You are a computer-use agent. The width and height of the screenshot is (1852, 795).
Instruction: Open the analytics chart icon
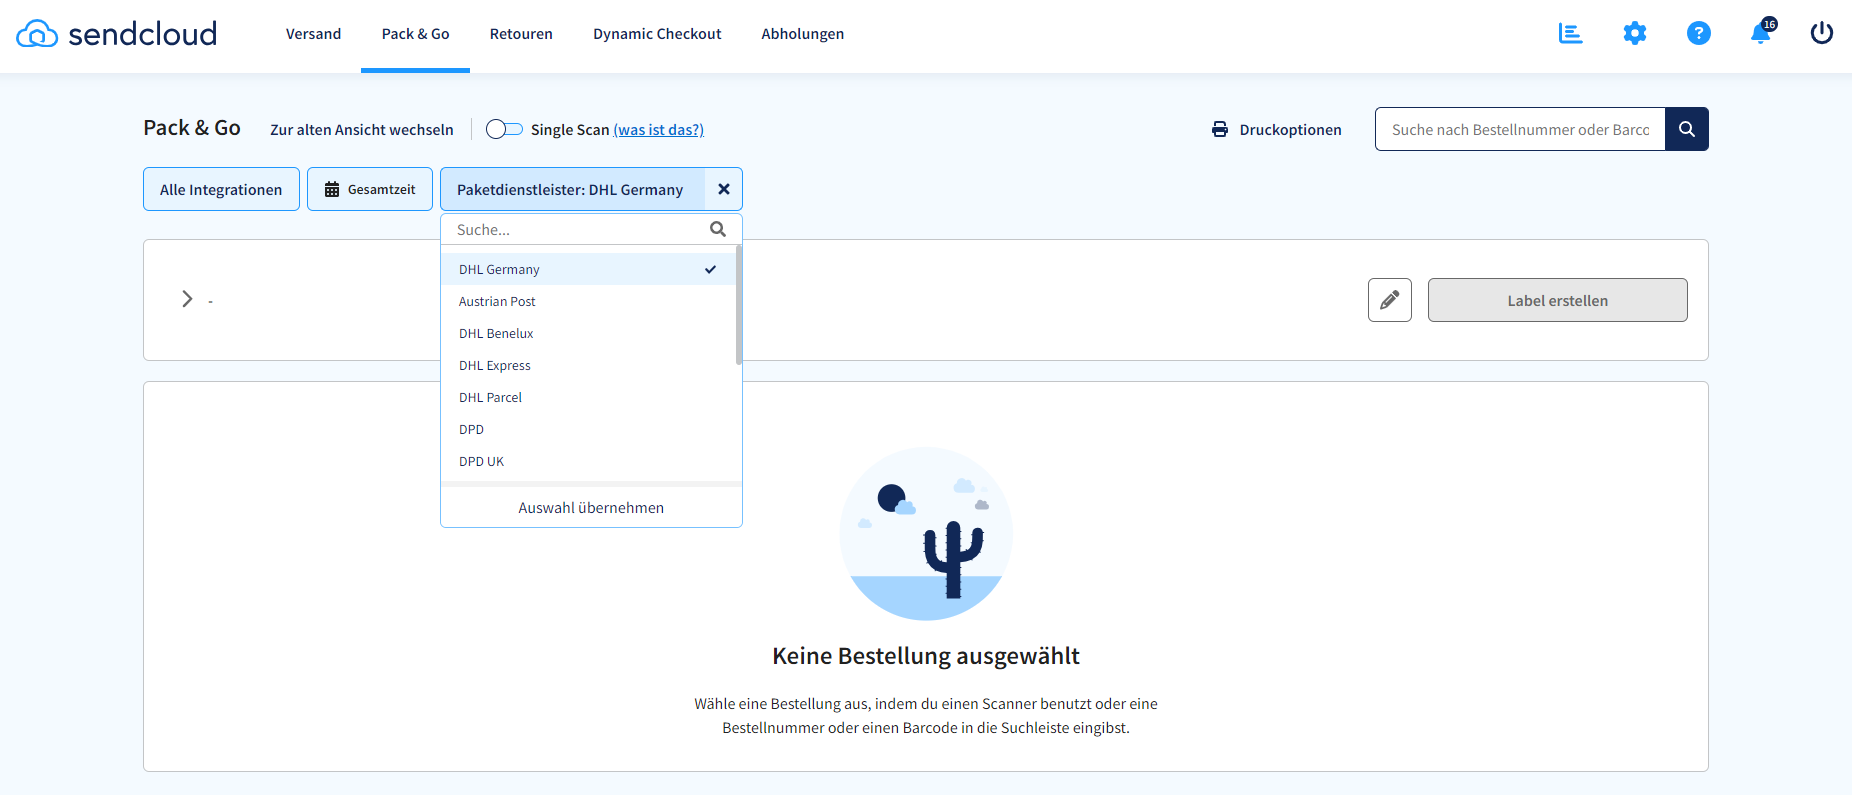coord(1570,33)
